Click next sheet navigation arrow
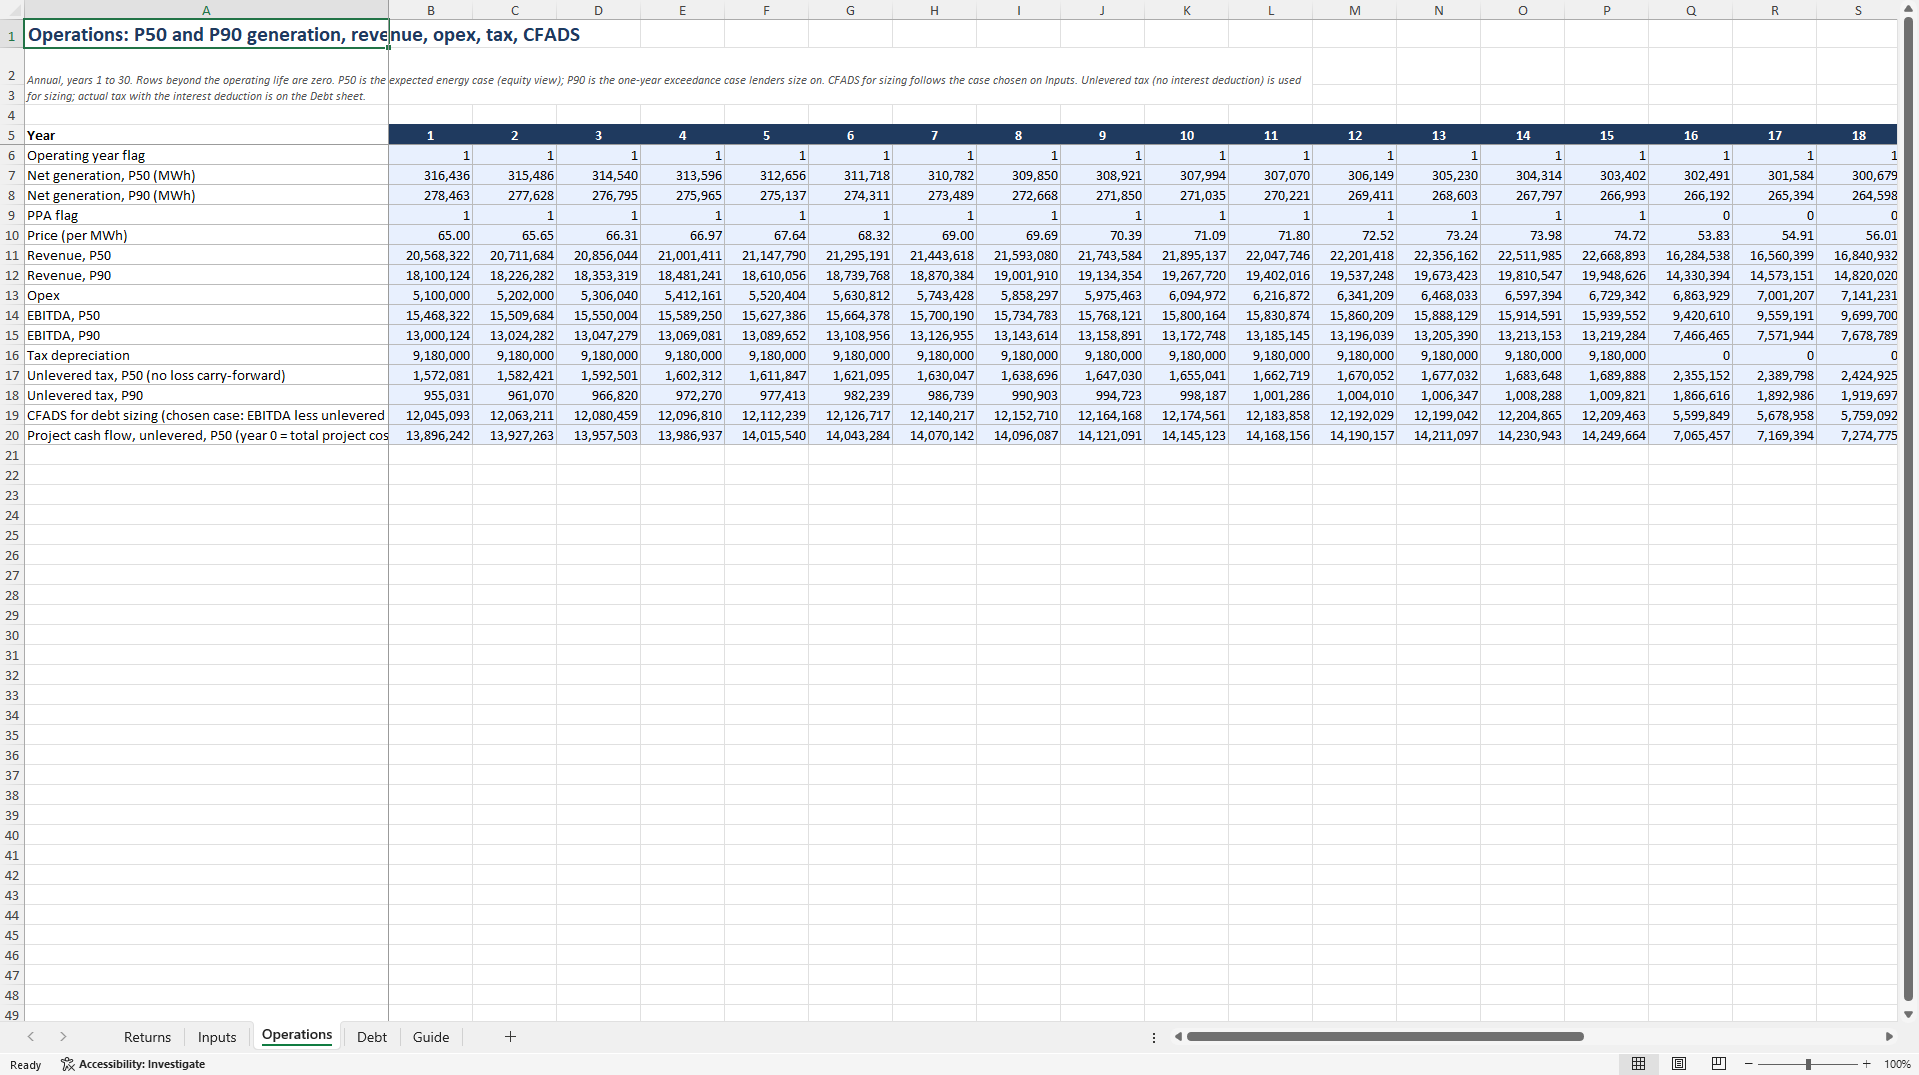This screenshot has width=1919, height=1075. pos(63,1037)
